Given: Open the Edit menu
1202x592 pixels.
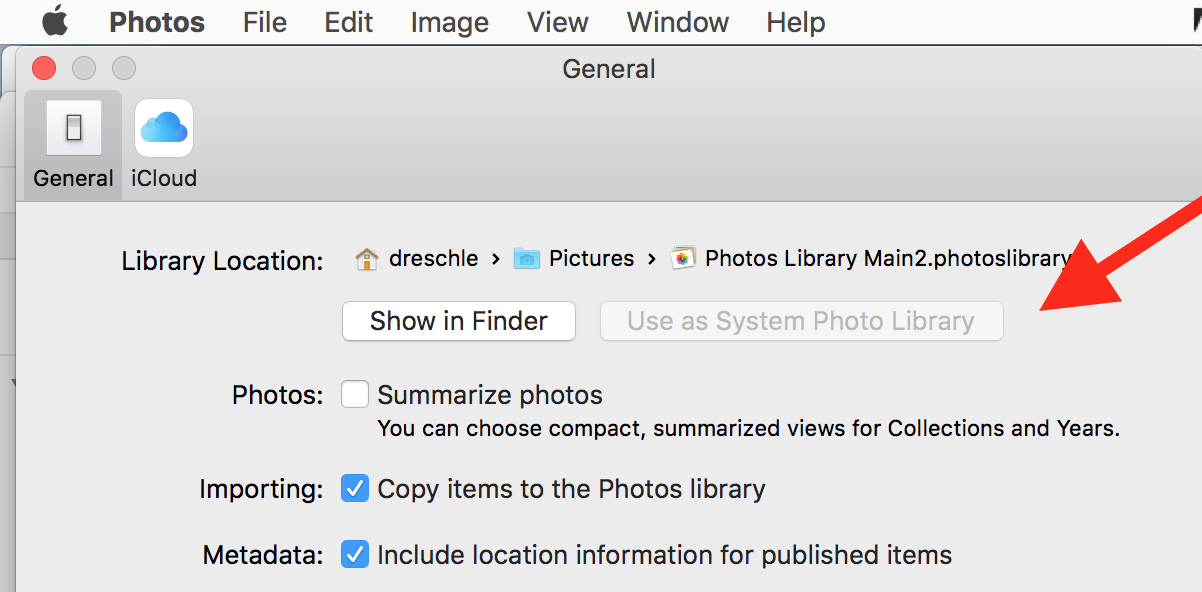Looking at the screenshot, I should [348, 21].
